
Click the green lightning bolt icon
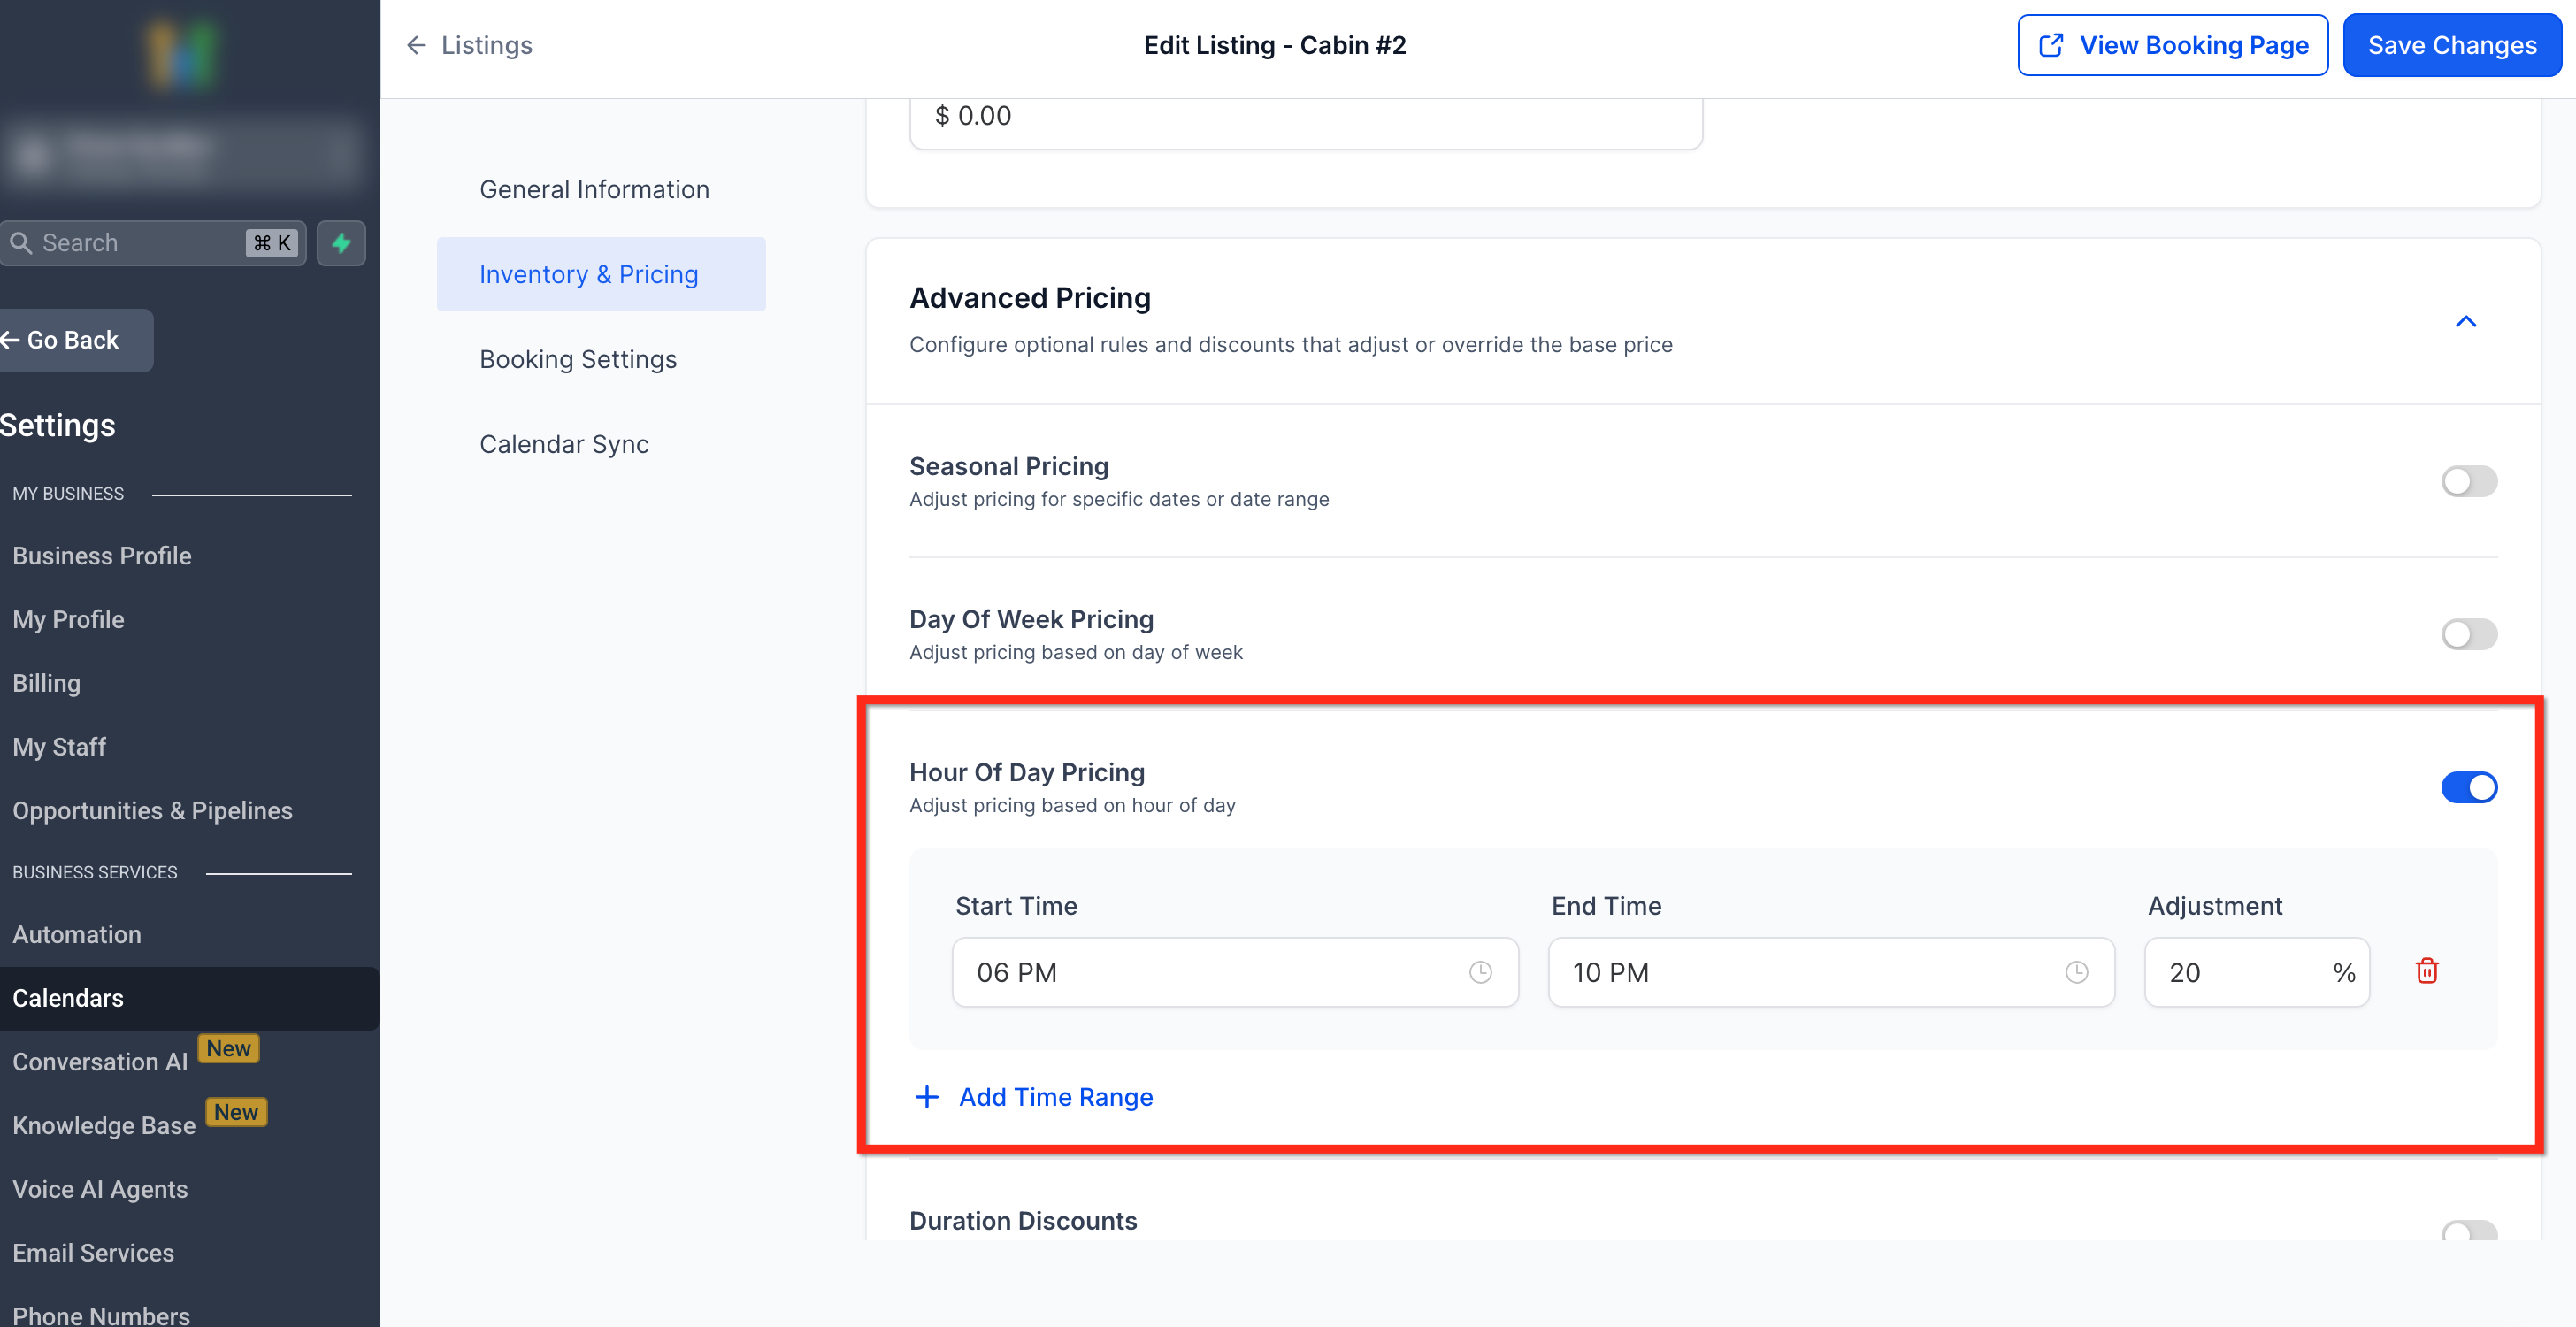[x=341, y=243]
